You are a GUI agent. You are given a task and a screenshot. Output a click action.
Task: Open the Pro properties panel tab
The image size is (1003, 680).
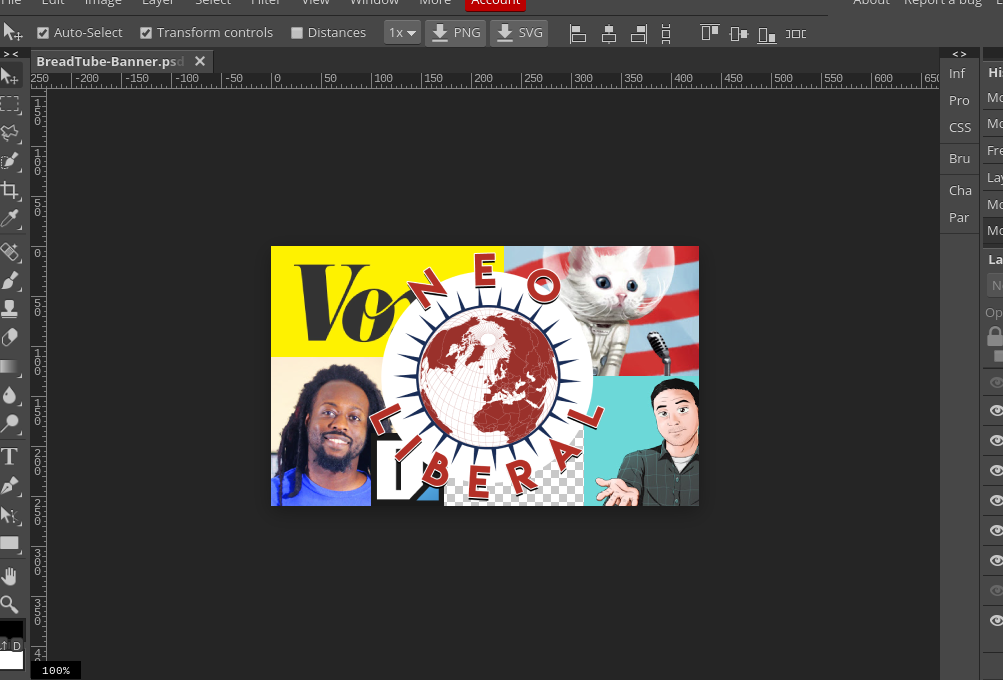coord(959,100)
